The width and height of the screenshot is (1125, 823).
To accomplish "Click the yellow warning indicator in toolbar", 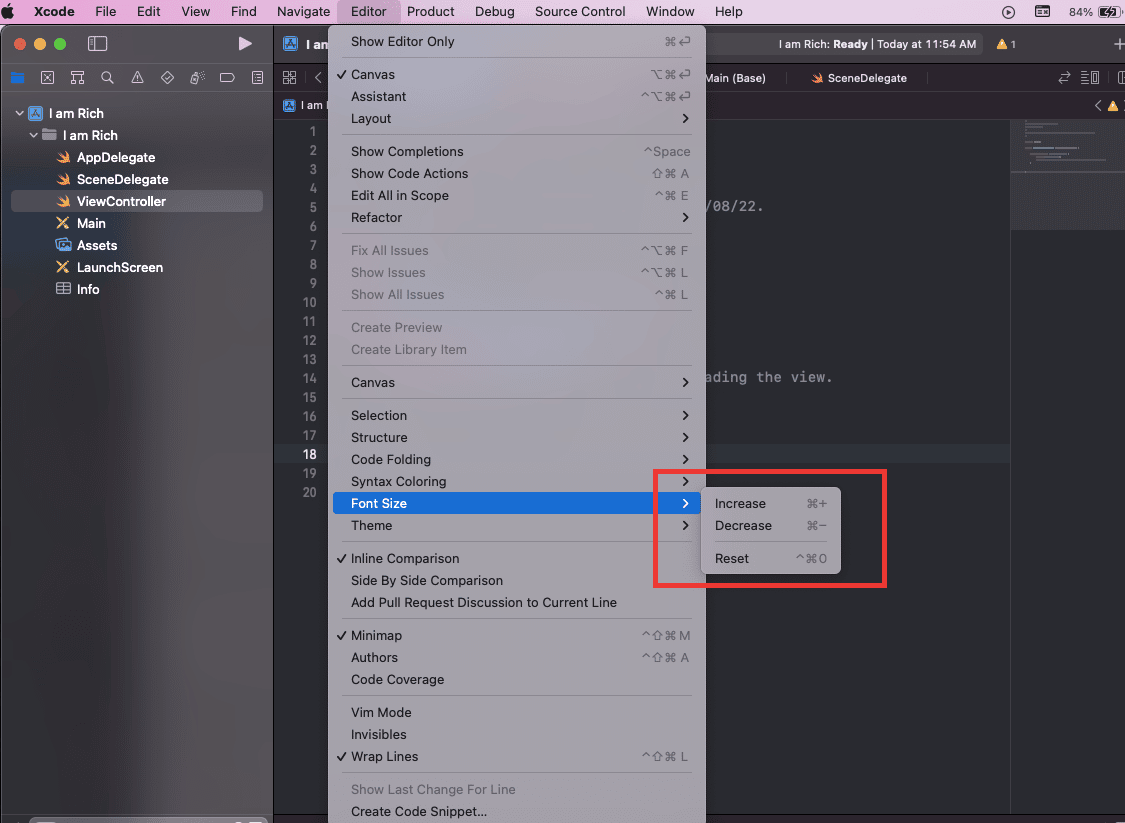I will pyautogui.click(x=1005, y=44).
